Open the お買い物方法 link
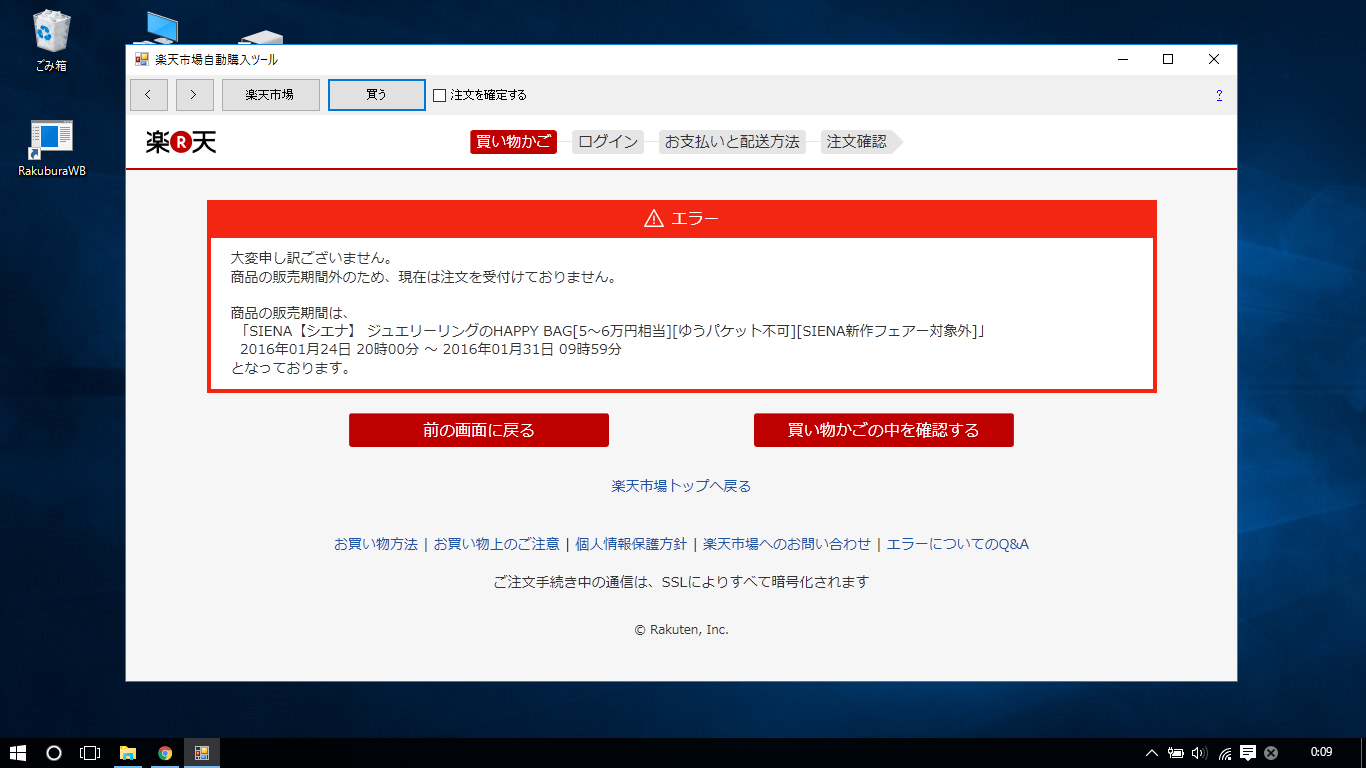1366x768 pixels. point(376,544)
